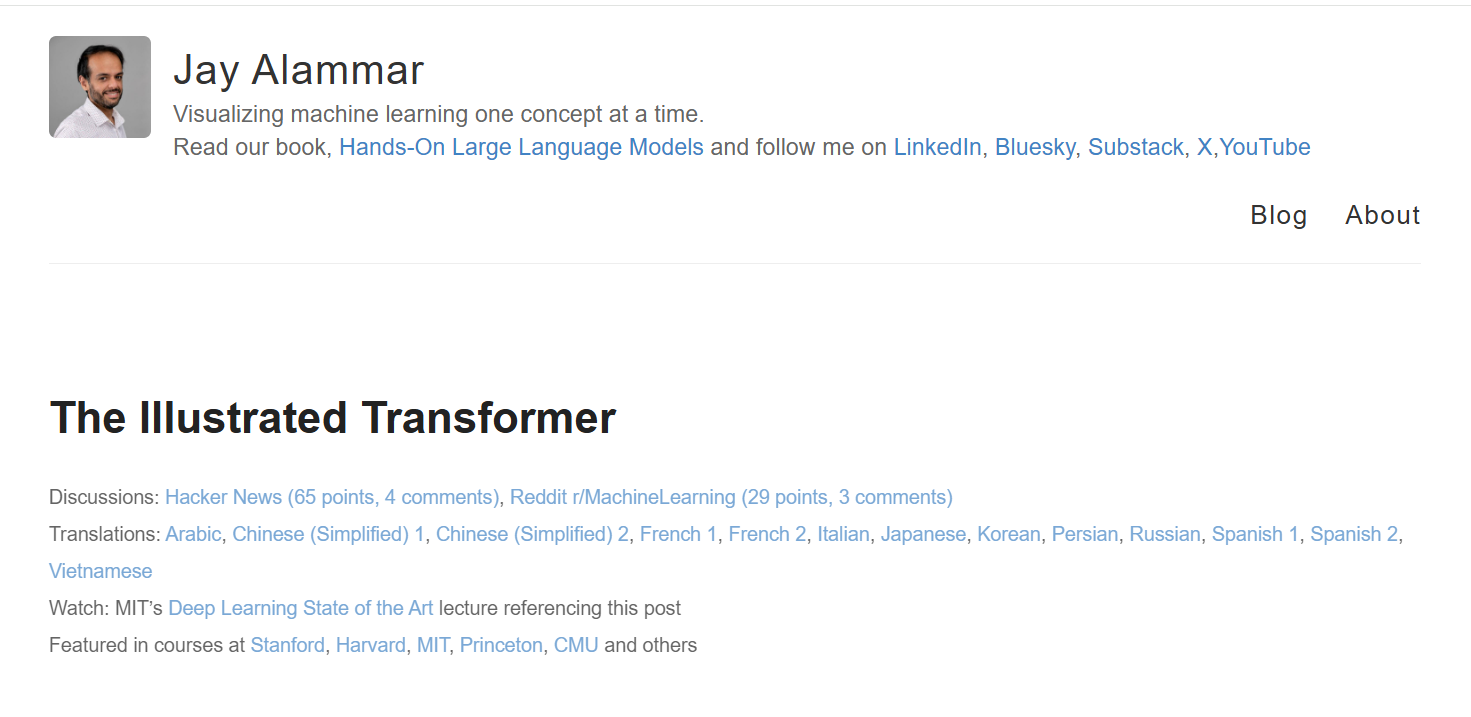Open the Stanford course link
This screenshot has width=1471, height=717.
[287, 645]
